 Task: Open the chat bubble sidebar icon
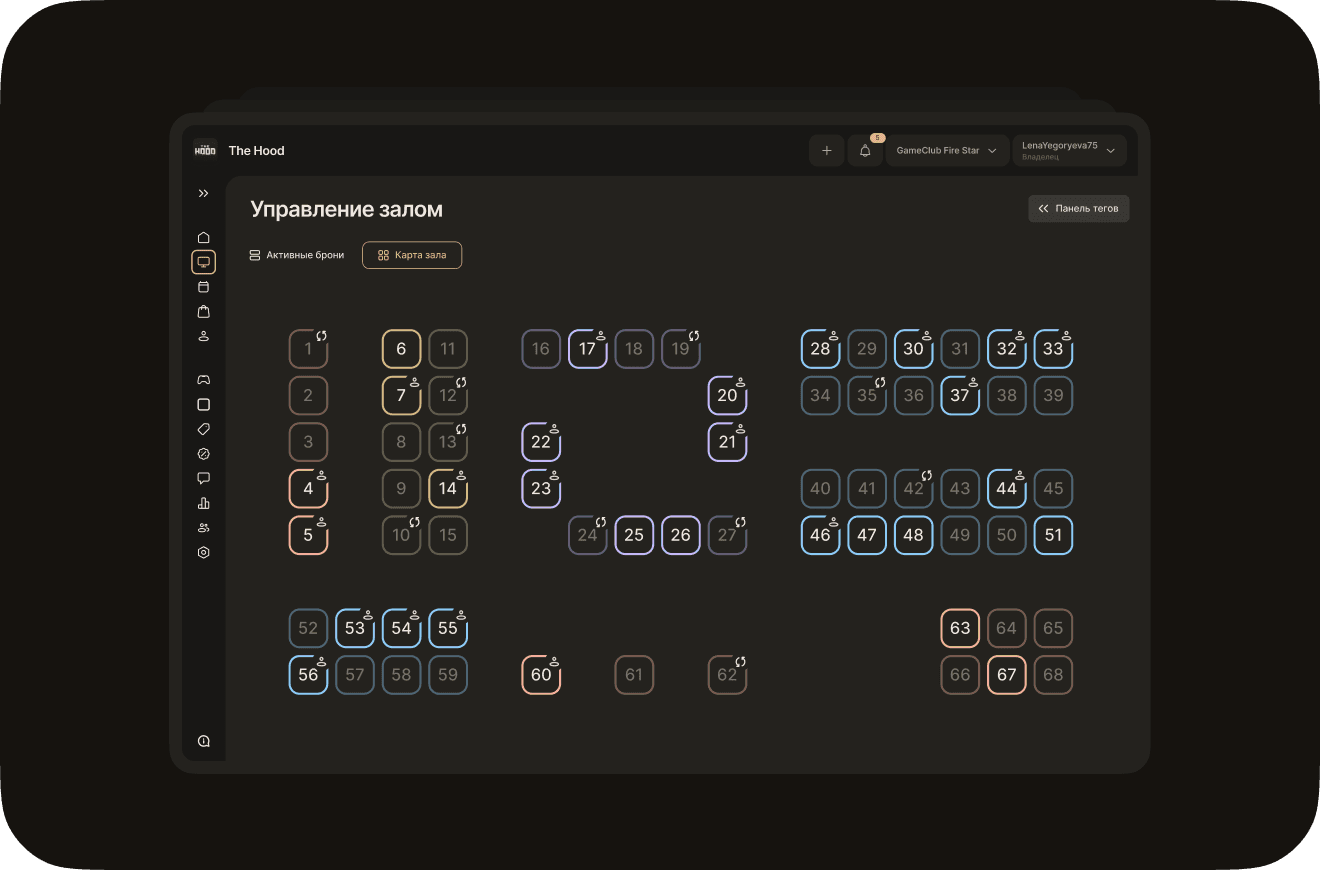coord(204,478)
